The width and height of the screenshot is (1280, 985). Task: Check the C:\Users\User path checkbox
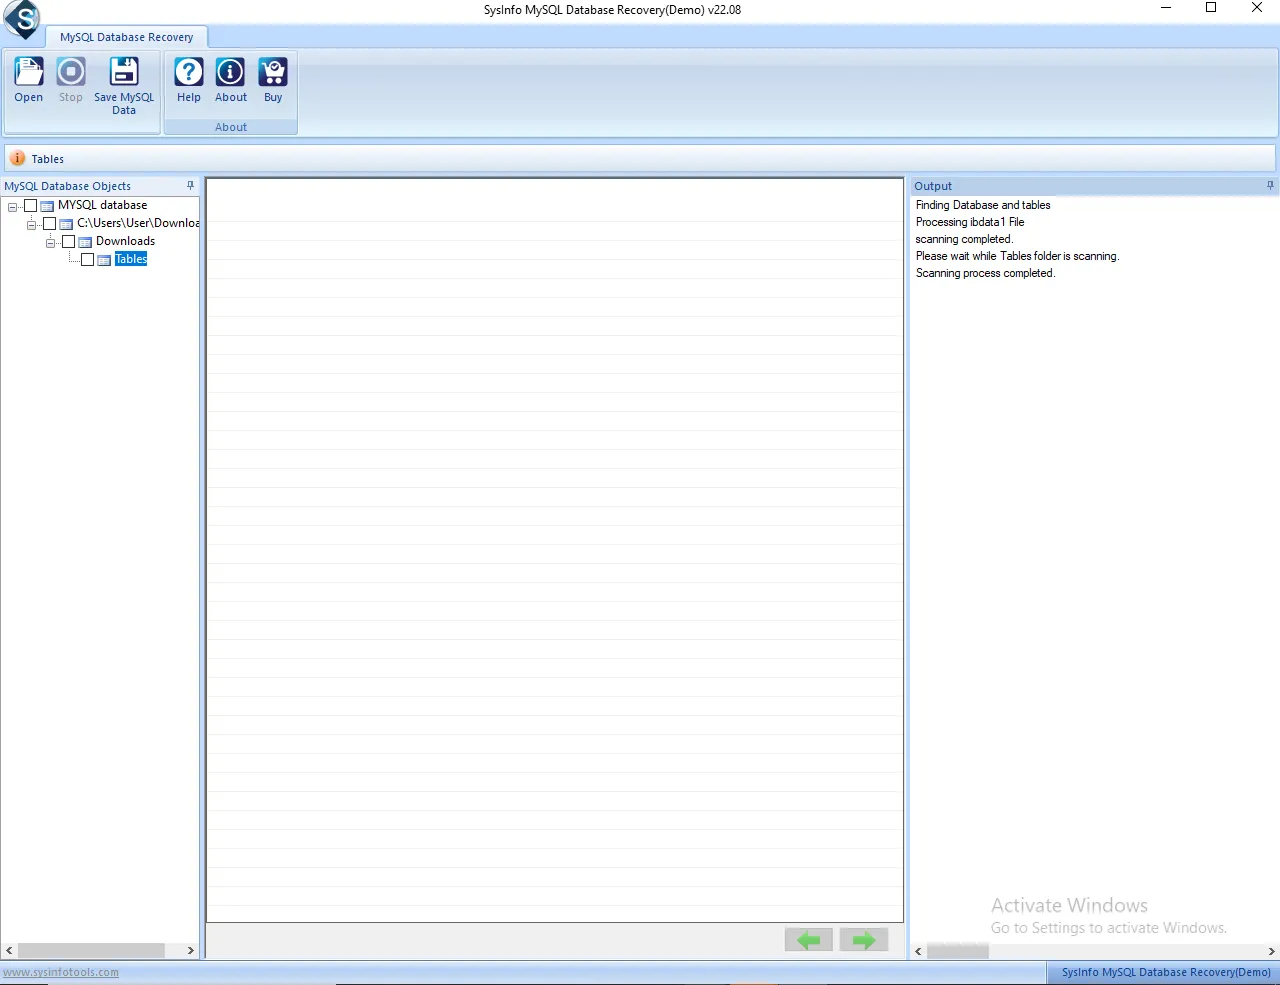pyautogui.click(x=49, y=224)
